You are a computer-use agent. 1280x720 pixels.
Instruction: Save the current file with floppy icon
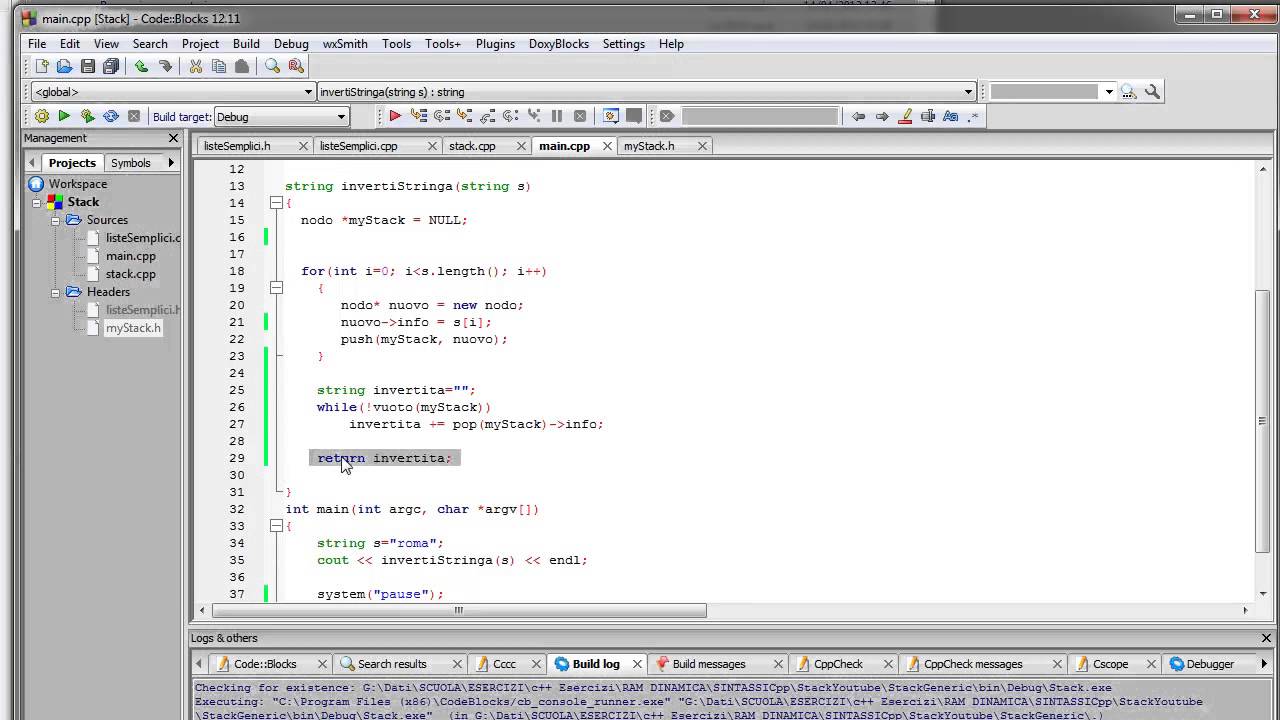(88, 66)
